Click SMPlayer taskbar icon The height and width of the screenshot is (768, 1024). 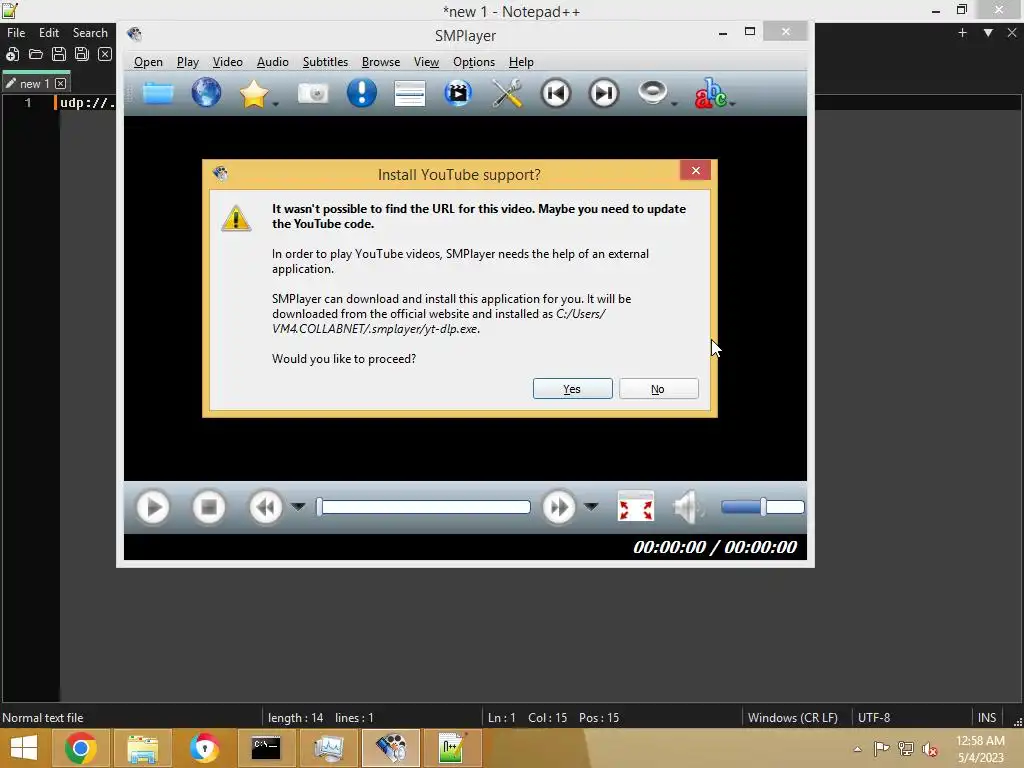click(x=391, y=748)
